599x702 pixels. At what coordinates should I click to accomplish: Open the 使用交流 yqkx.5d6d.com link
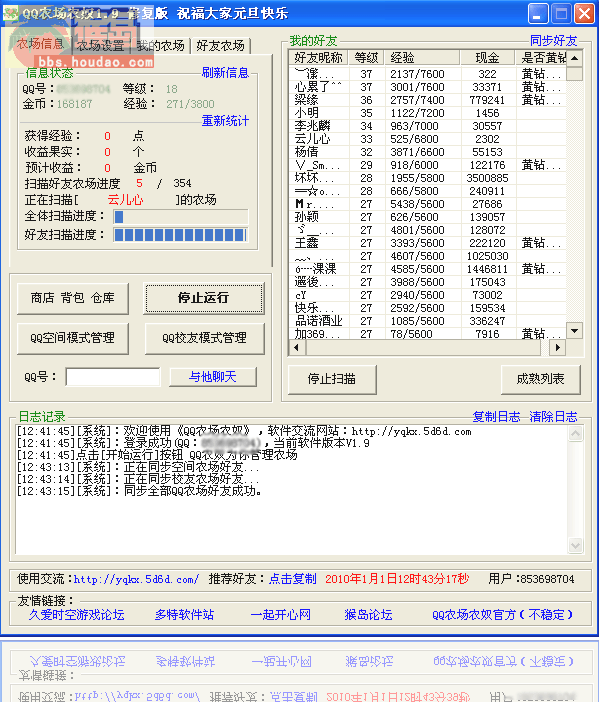136,579
